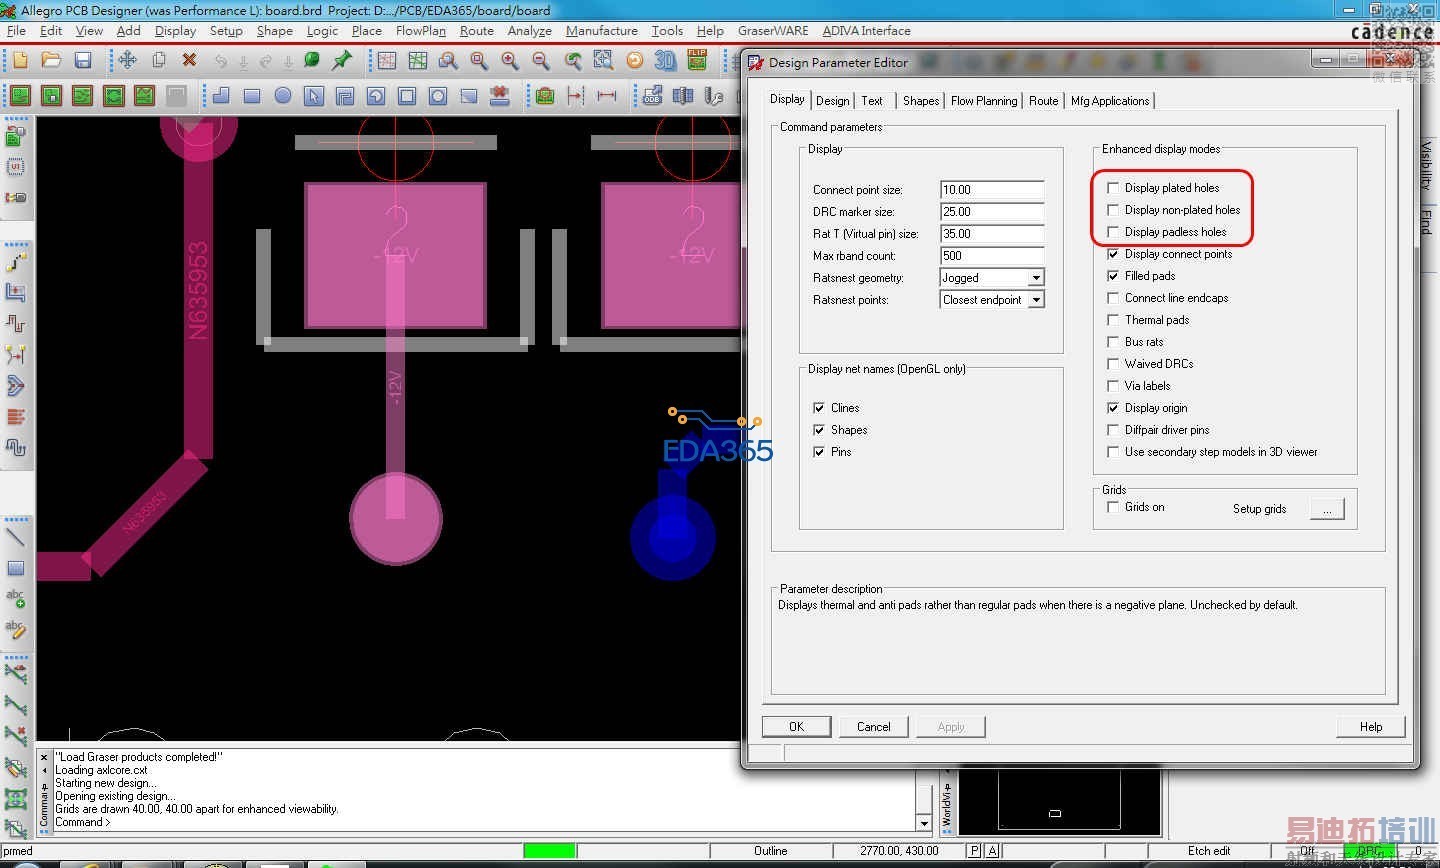The width and height of the screenshot is (1440, 868).
Task: Click the Cancel button
Action: [x=873, y=727]
